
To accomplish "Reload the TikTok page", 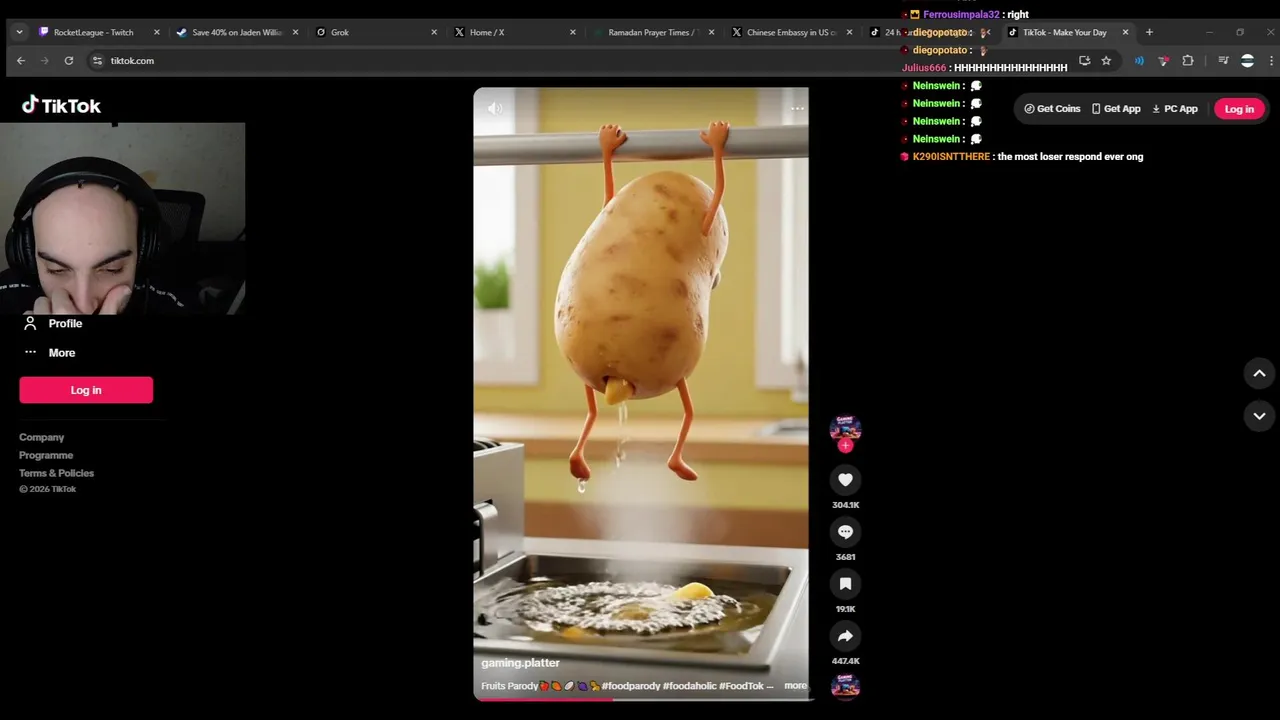I will [x=68, y=61].
